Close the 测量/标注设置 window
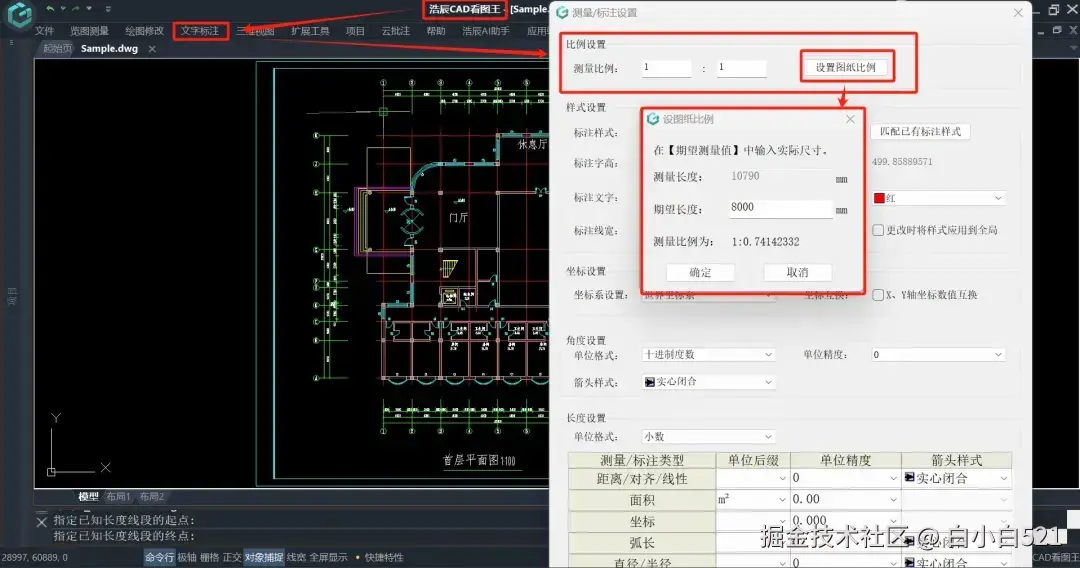The image size is (1080, 568). (x=1018, y=12)
